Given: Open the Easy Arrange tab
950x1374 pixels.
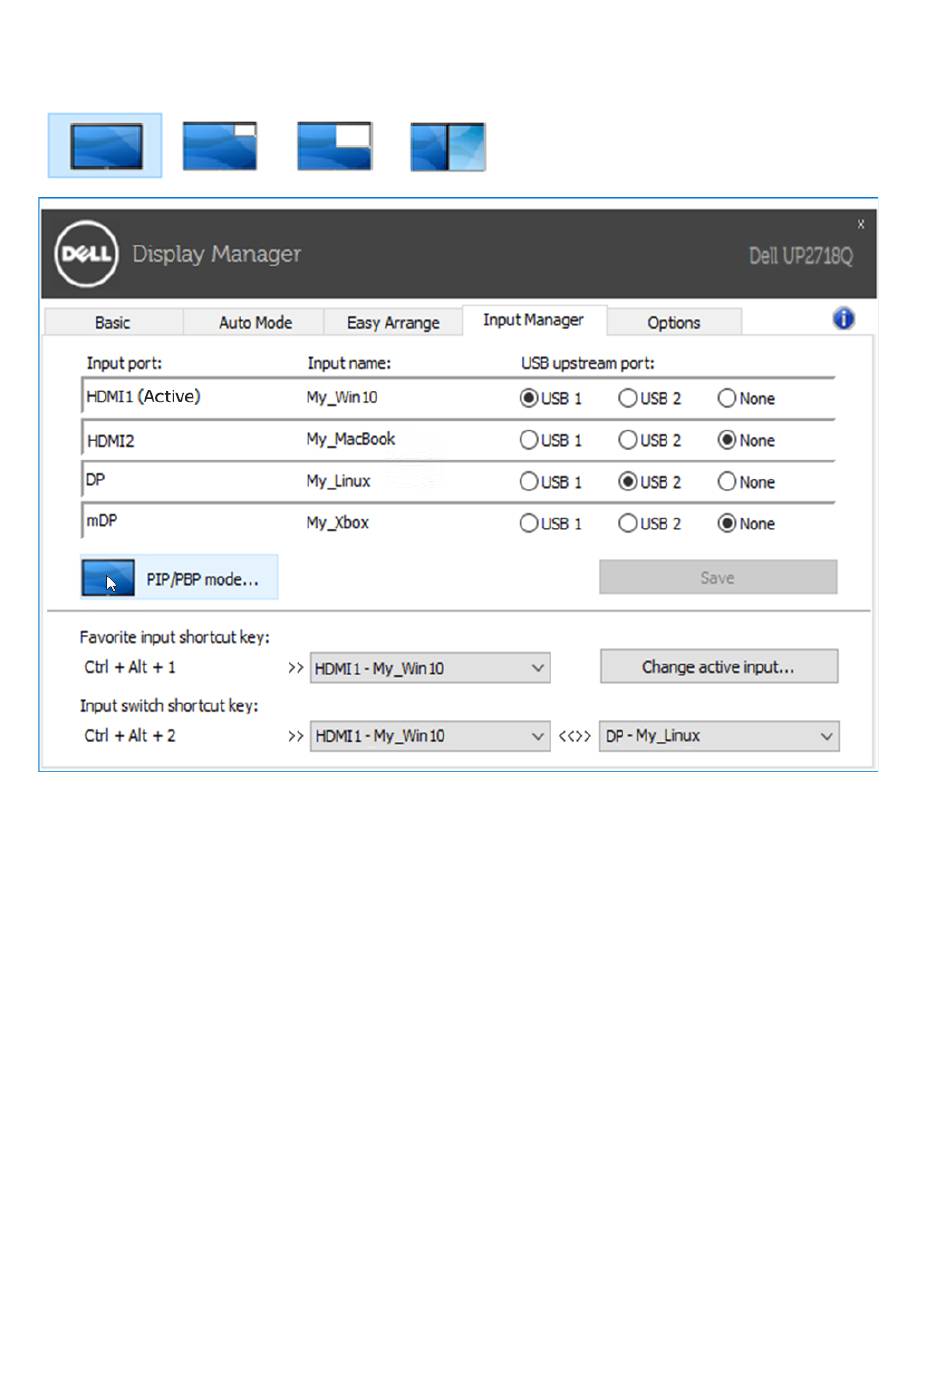Looking at the screenshot, I should click(393, 322).
